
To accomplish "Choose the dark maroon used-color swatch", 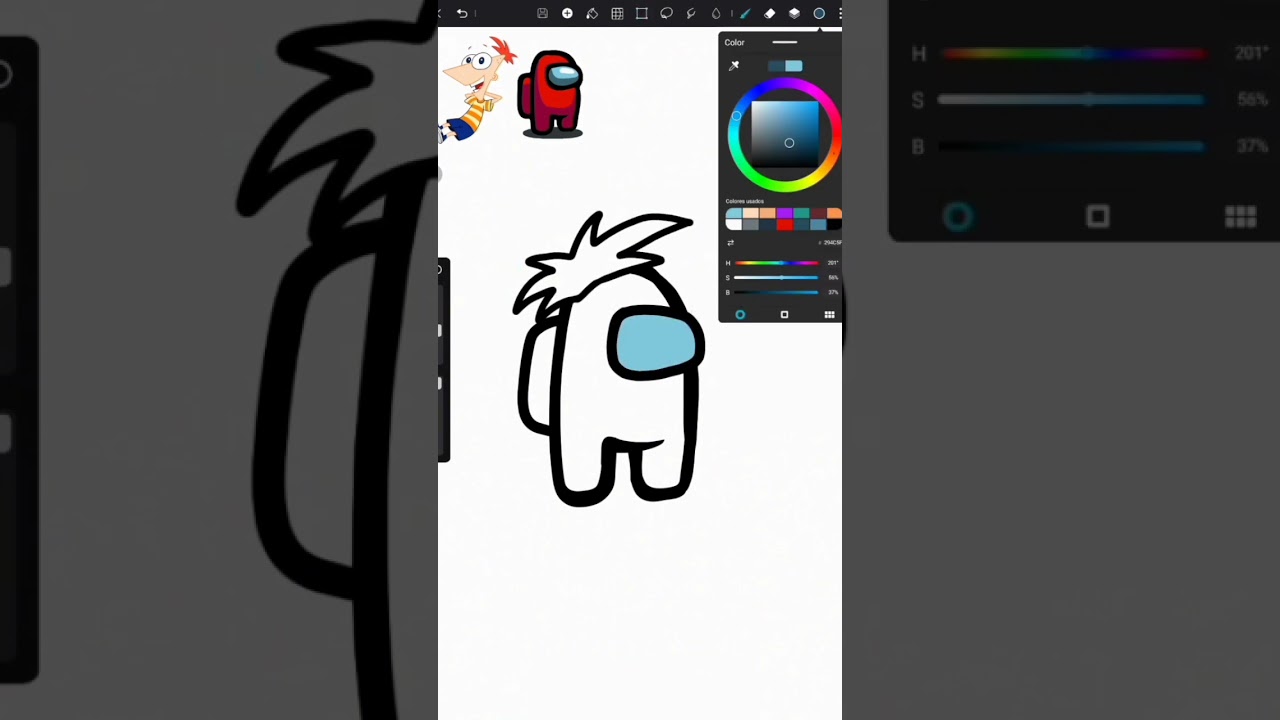I will [818, 213].
